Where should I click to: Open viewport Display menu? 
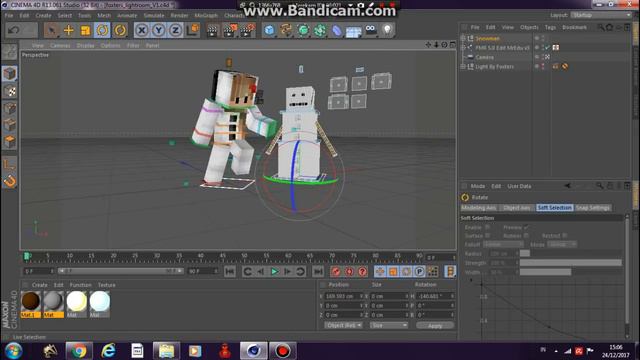click(85, 46)
